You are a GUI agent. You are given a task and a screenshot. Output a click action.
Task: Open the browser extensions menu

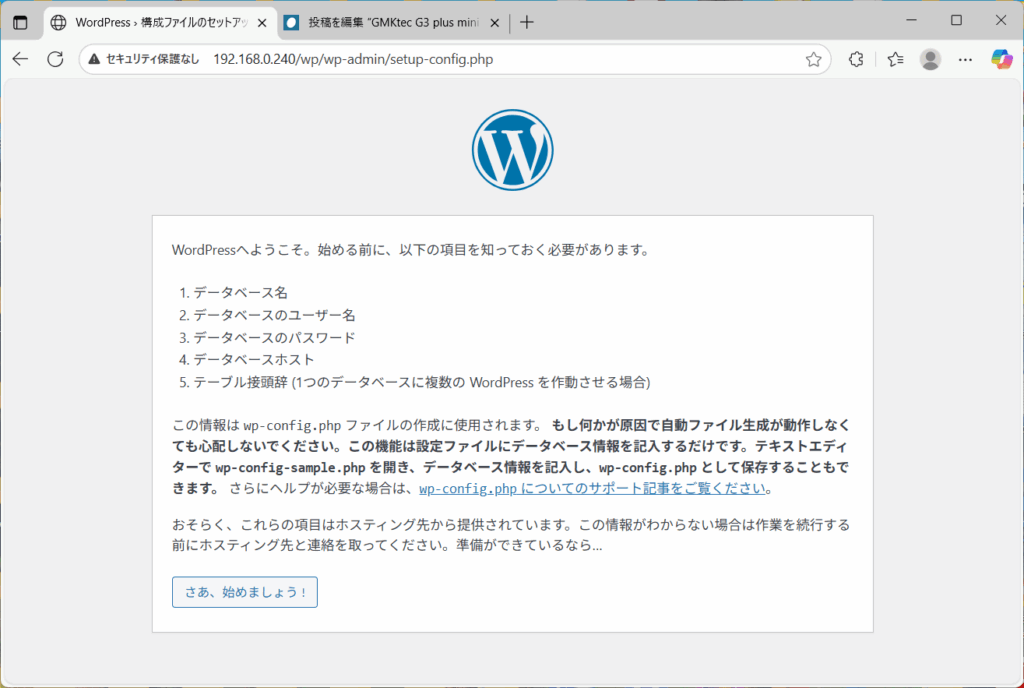tap(855, 59)
